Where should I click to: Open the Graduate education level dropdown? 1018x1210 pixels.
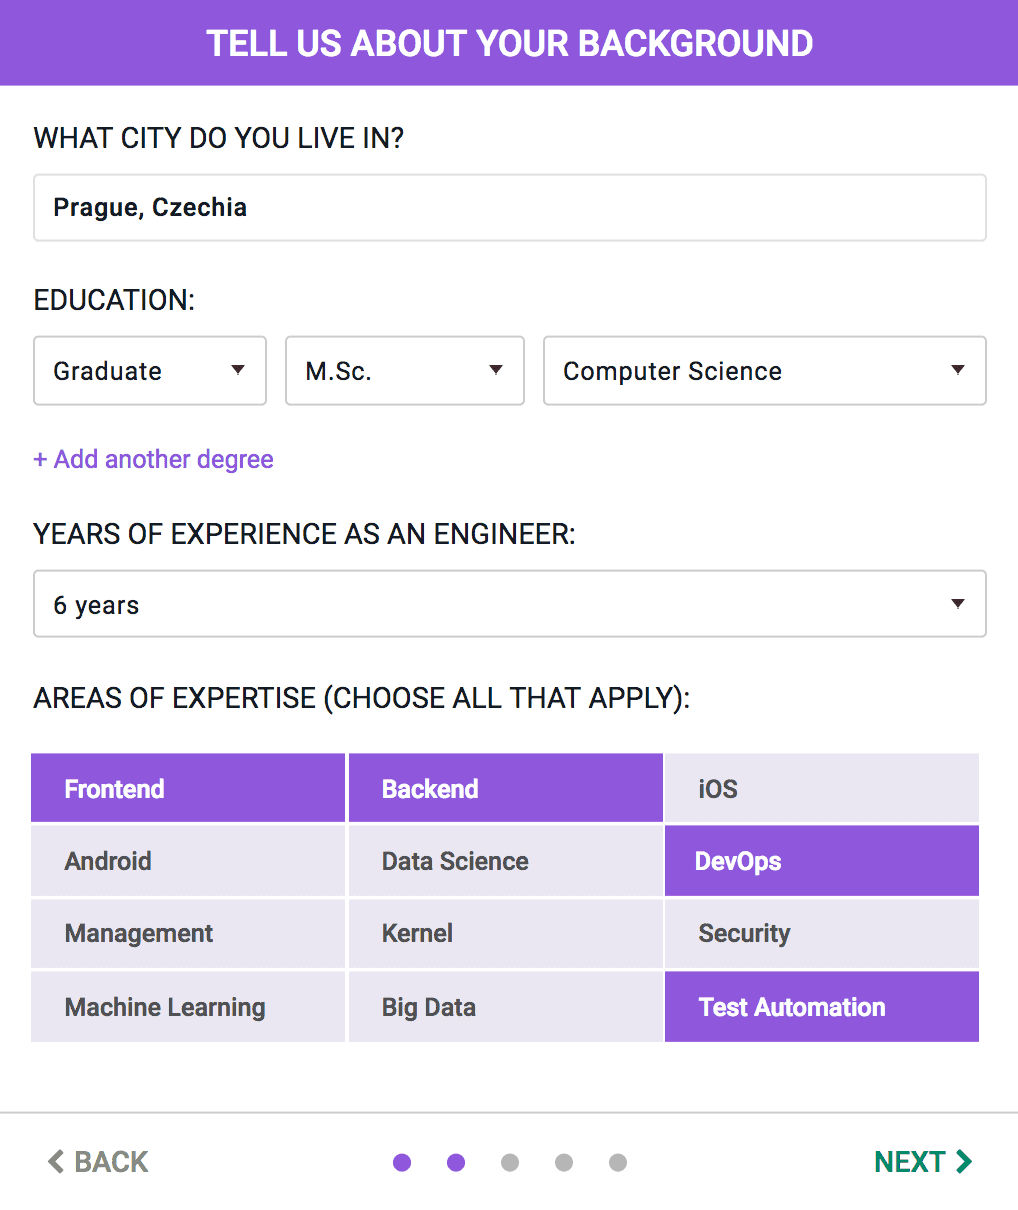pos(150,371)
